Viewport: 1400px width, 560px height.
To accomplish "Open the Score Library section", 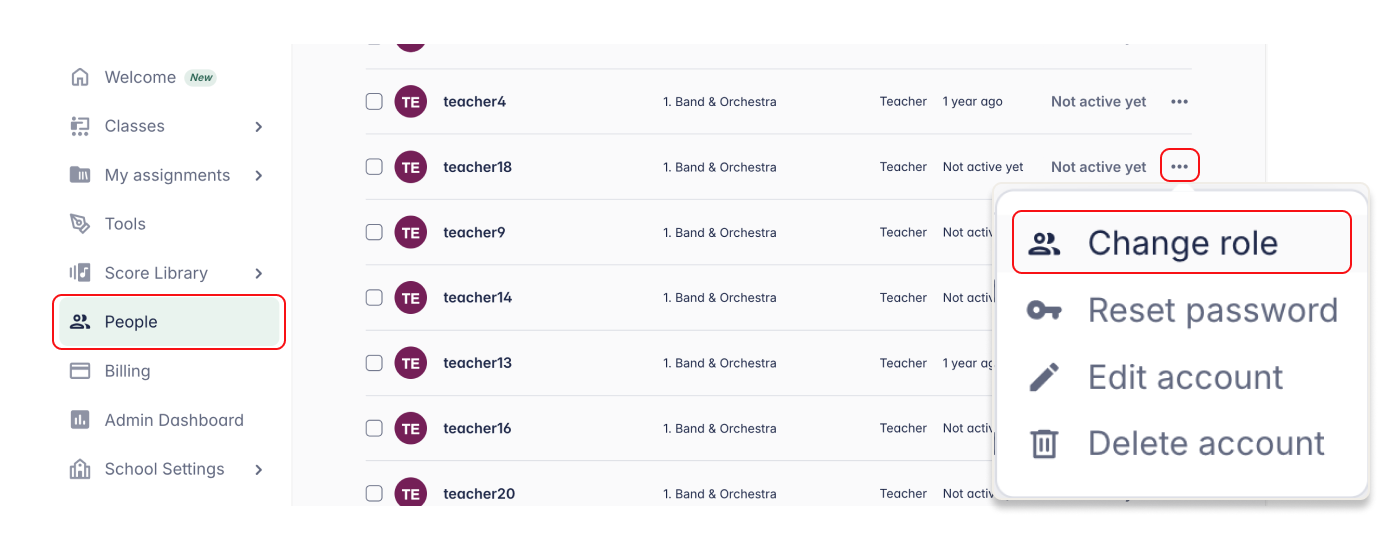I will click(x=156, y=273).
